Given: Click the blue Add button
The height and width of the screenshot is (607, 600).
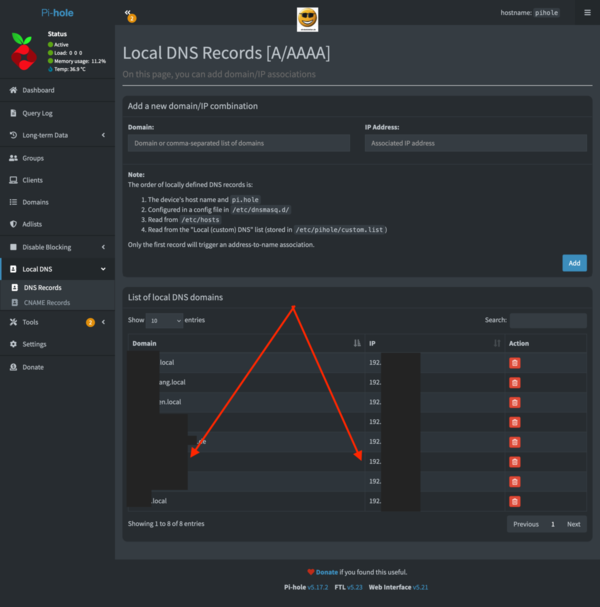Looking at the screenshot, I should click(x=574, y=263).
